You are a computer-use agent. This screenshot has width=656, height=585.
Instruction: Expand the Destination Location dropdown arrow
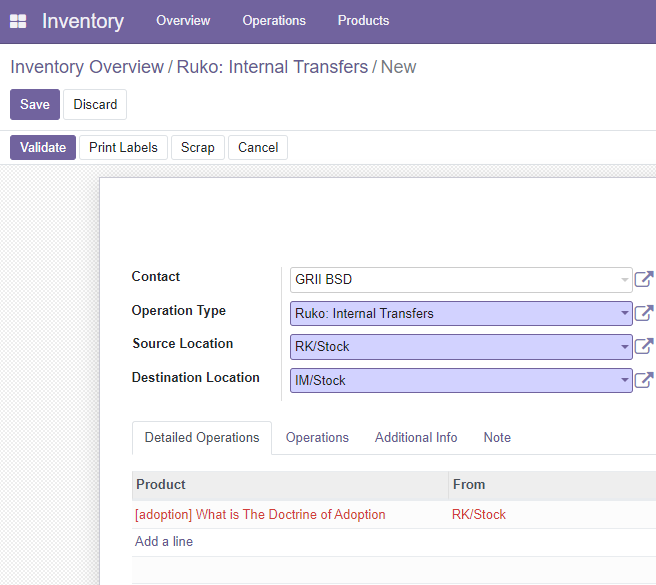(x=625, y=380)
